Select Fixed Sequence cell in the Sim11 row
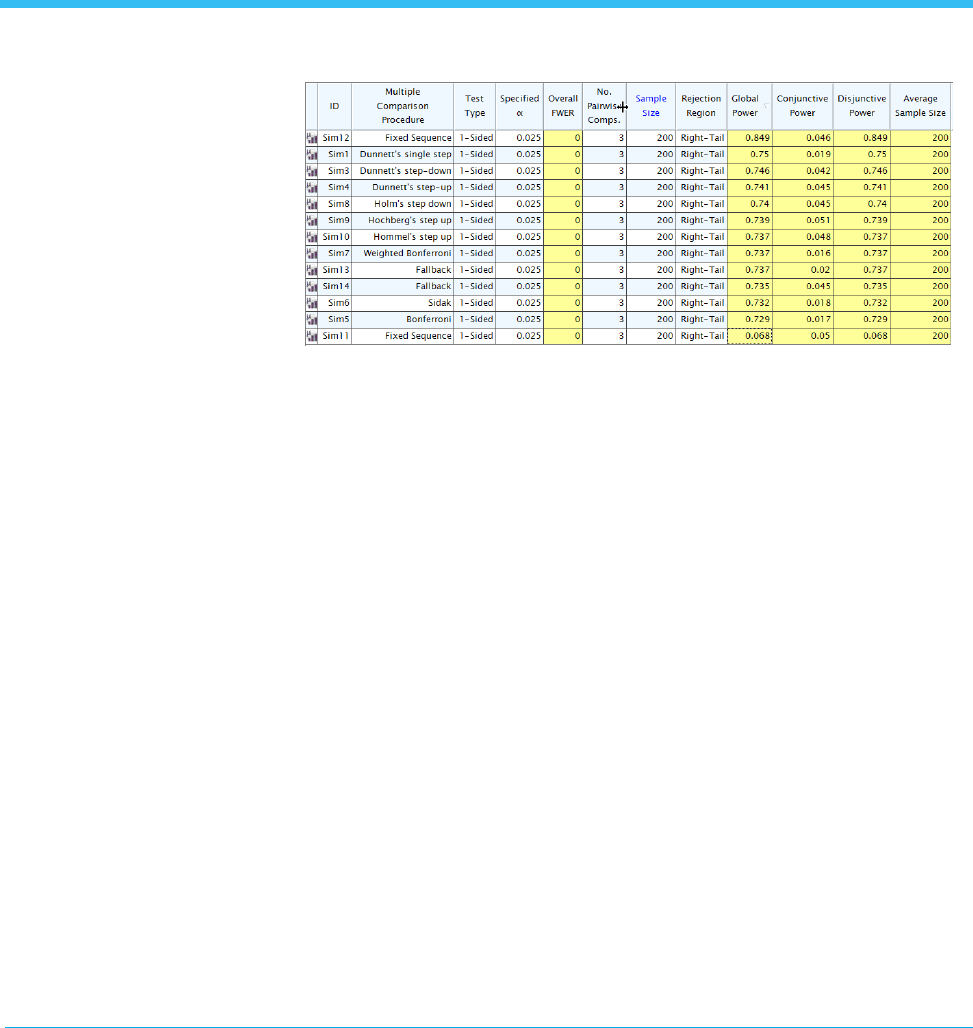This screenshot has height=1028, width=973. click(403, 336)
